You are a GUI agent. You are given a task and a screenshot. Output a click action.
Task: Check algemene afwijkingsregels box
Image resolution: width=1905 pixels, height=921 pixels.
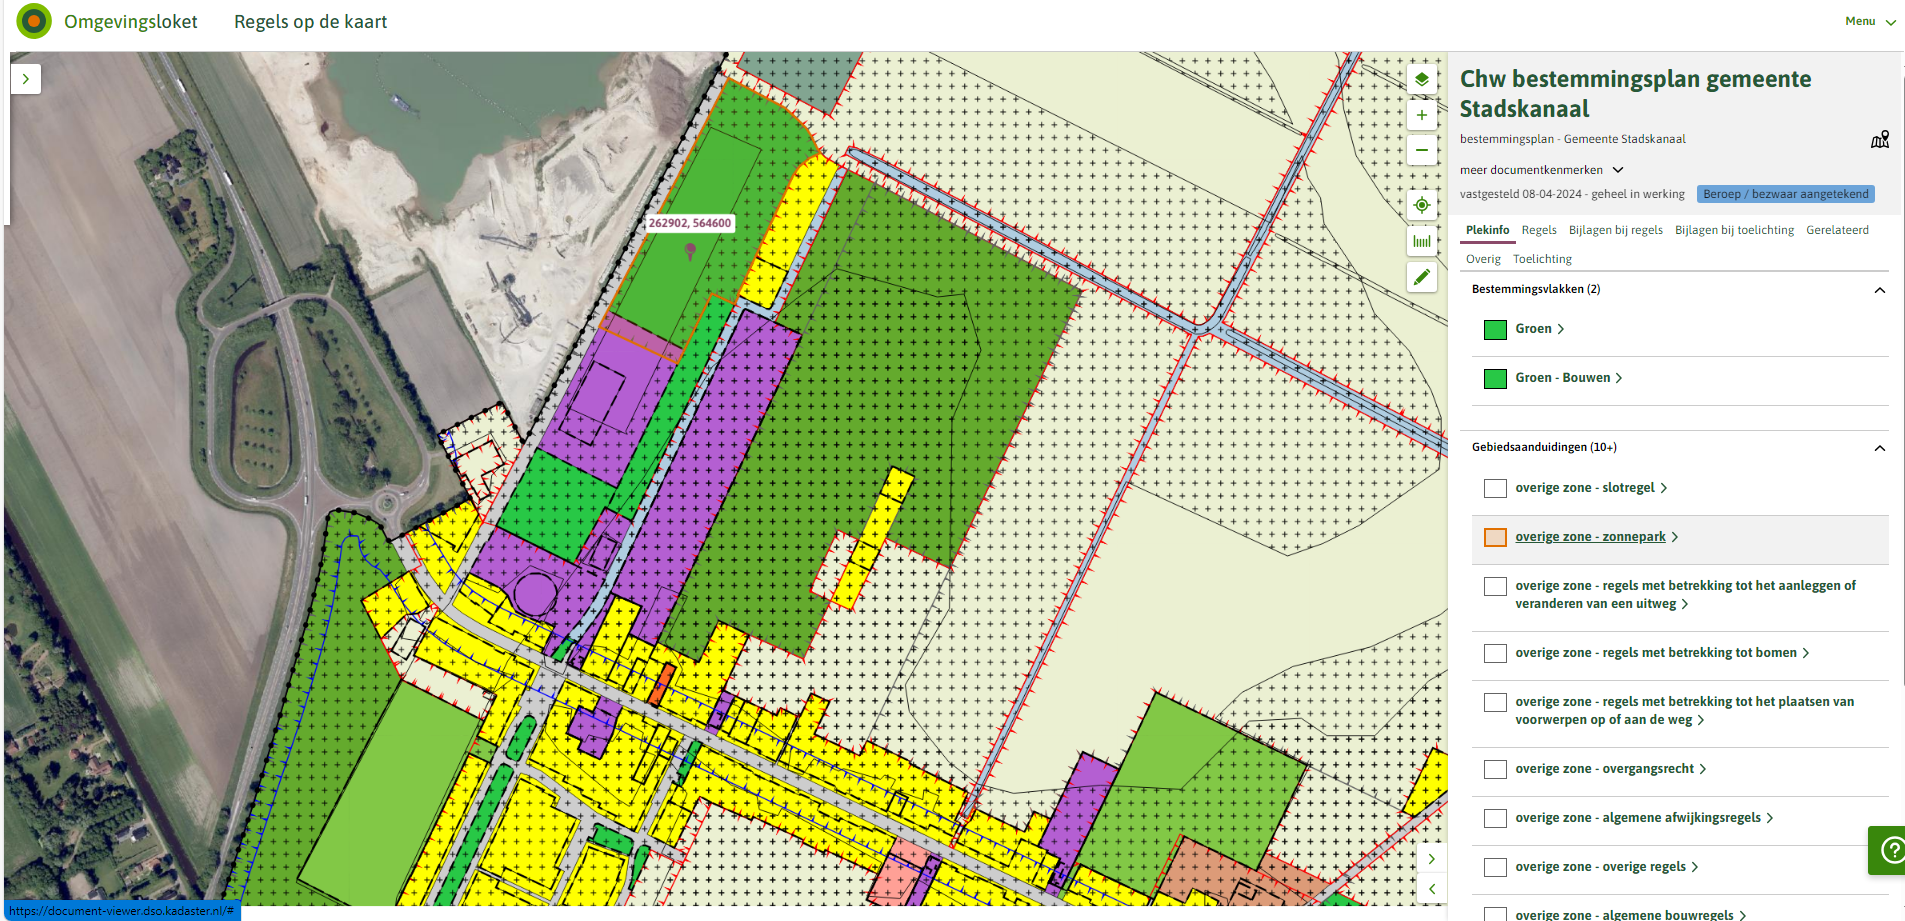tap(1495, 818)
